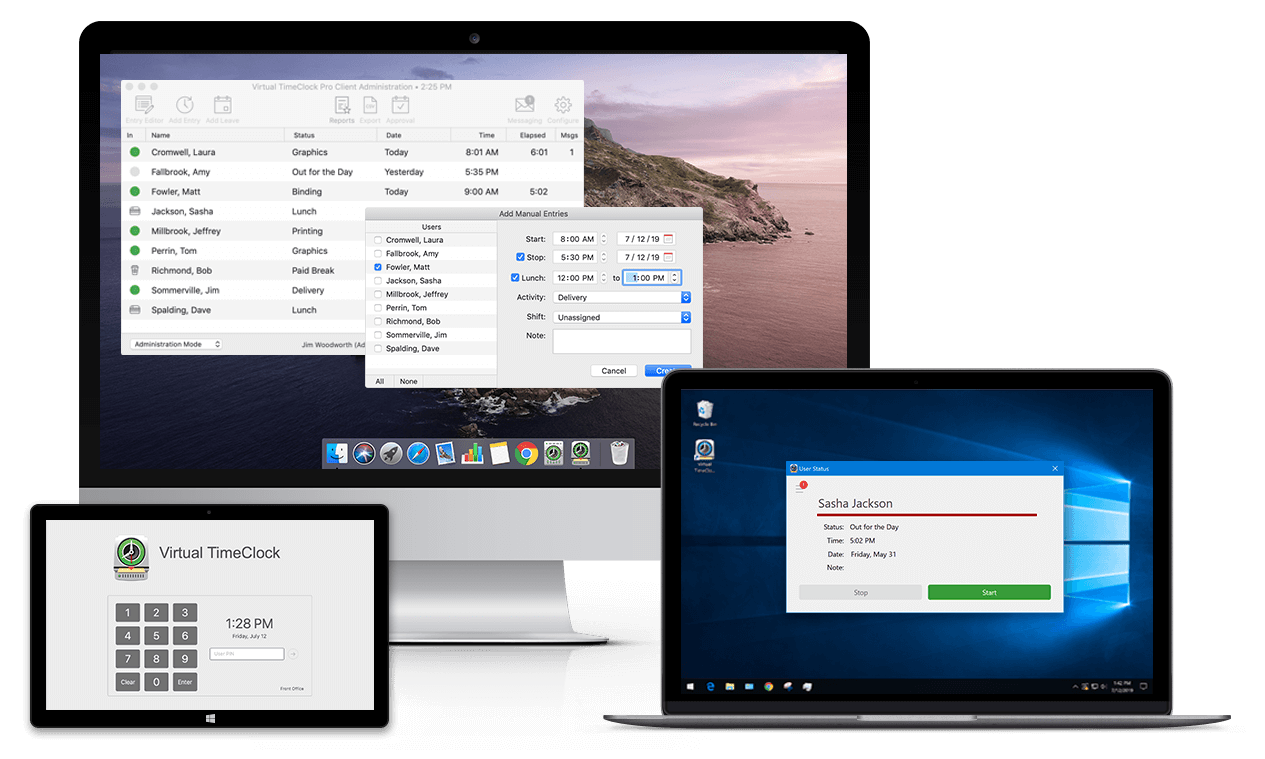Click the Add Leave calendar icon

tap(222, 105)
